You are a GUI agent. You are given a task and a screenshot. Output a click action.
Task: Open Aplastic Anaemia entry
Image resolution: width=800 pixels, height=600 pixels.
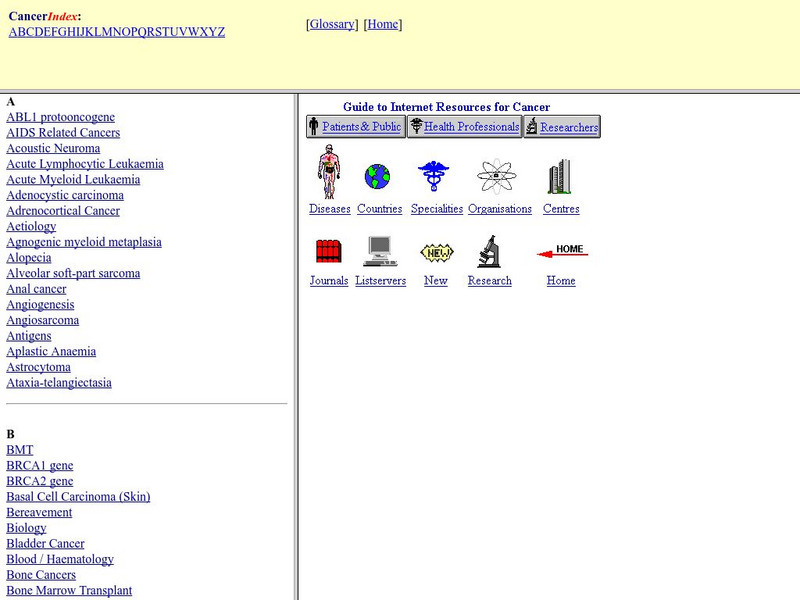point(51,352)
